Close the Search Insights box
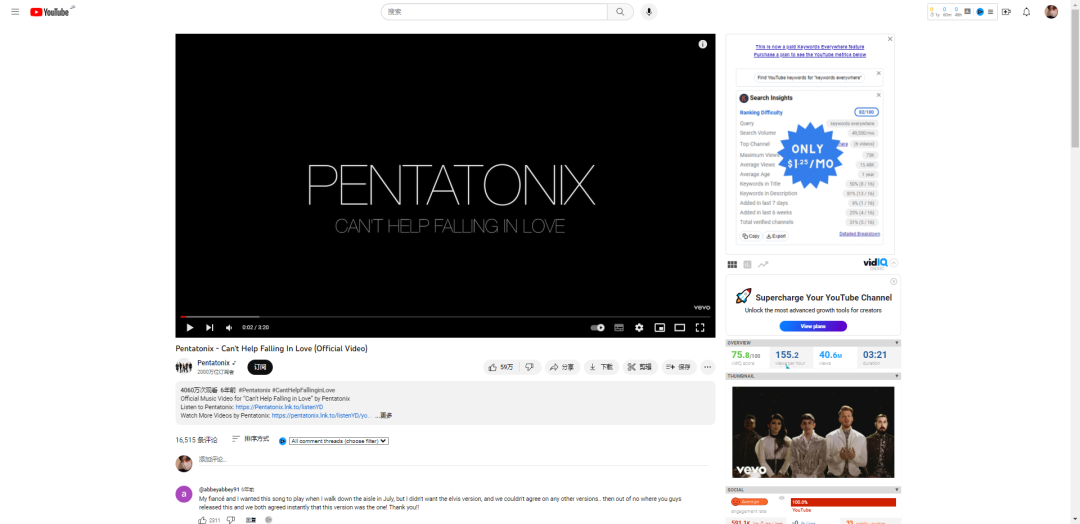Viewport: 1080px width, 524px height. pos(878,95)
